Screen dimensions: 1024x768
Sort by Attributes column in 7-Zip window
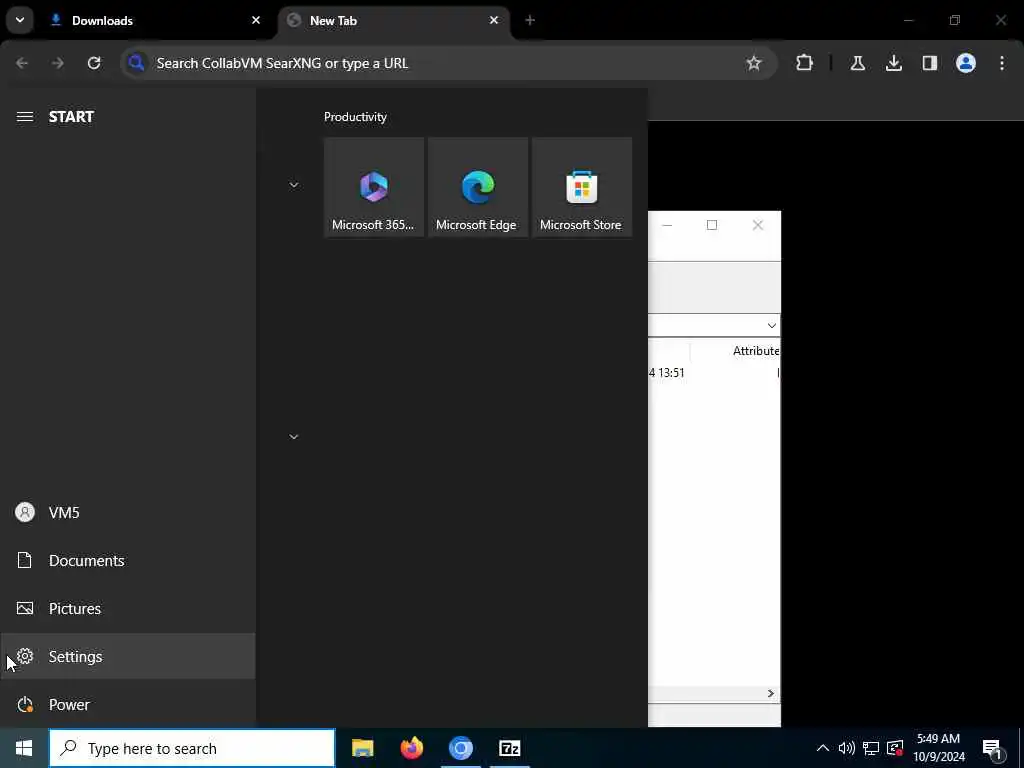tap(756, 351)
